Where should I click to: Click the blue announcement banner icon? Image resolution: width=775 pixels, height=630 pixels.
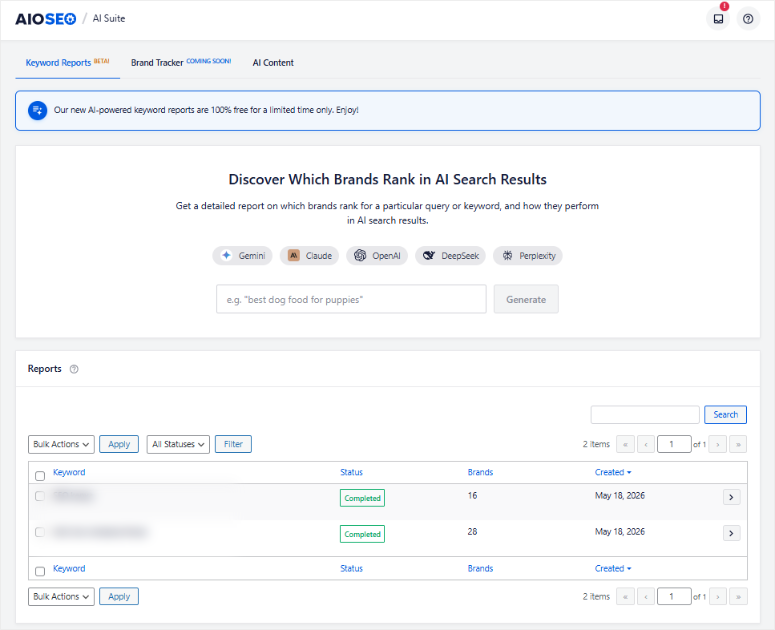[x=38, y=110]
